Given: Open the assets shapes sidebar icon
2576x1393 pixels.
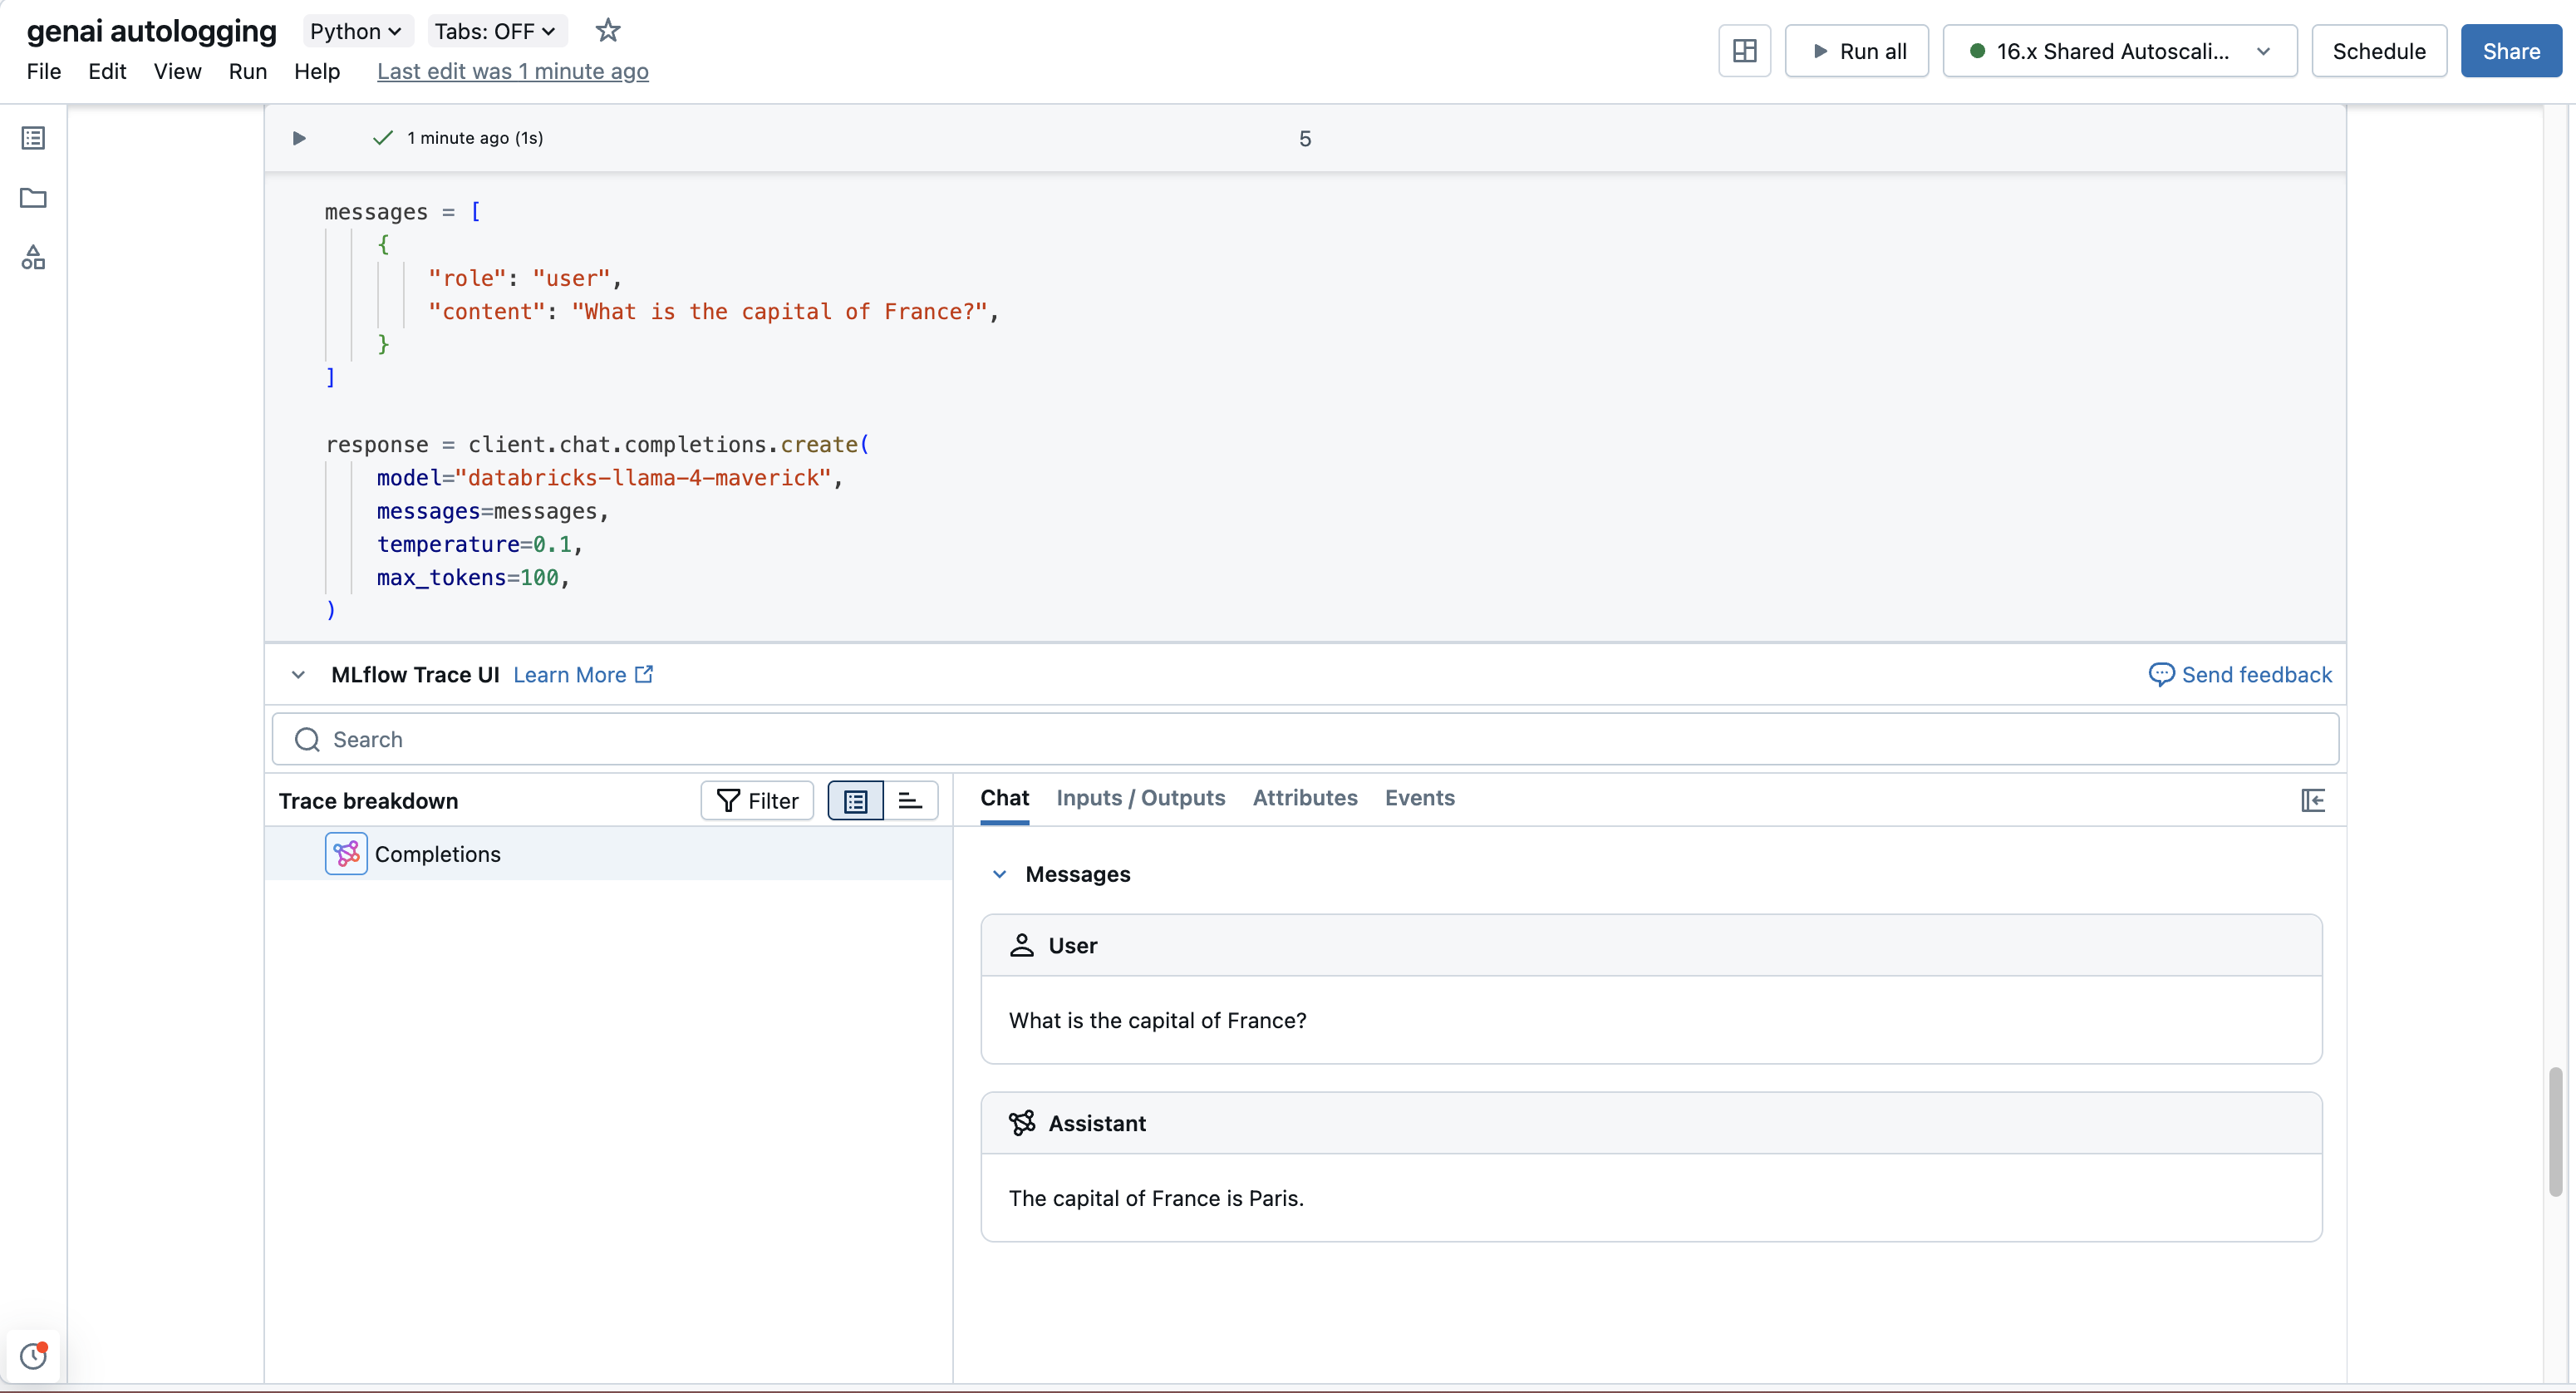Looking at the screenshot, I should [33, 258].
